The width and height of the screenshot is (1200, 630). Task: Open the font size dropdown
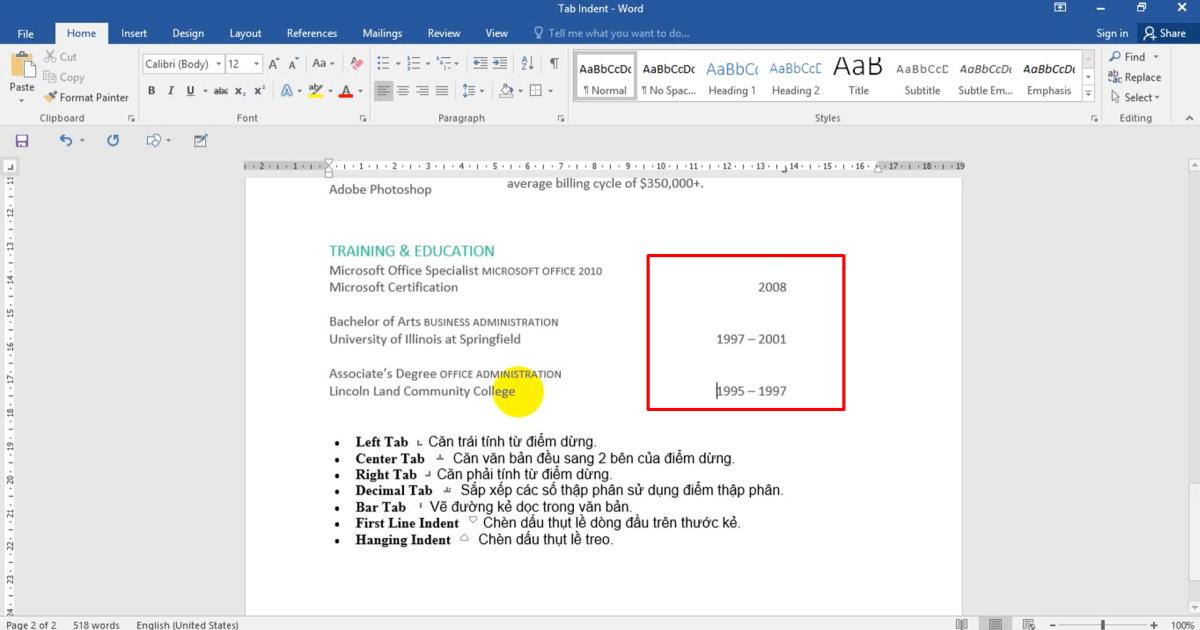(x=257, y=64)
